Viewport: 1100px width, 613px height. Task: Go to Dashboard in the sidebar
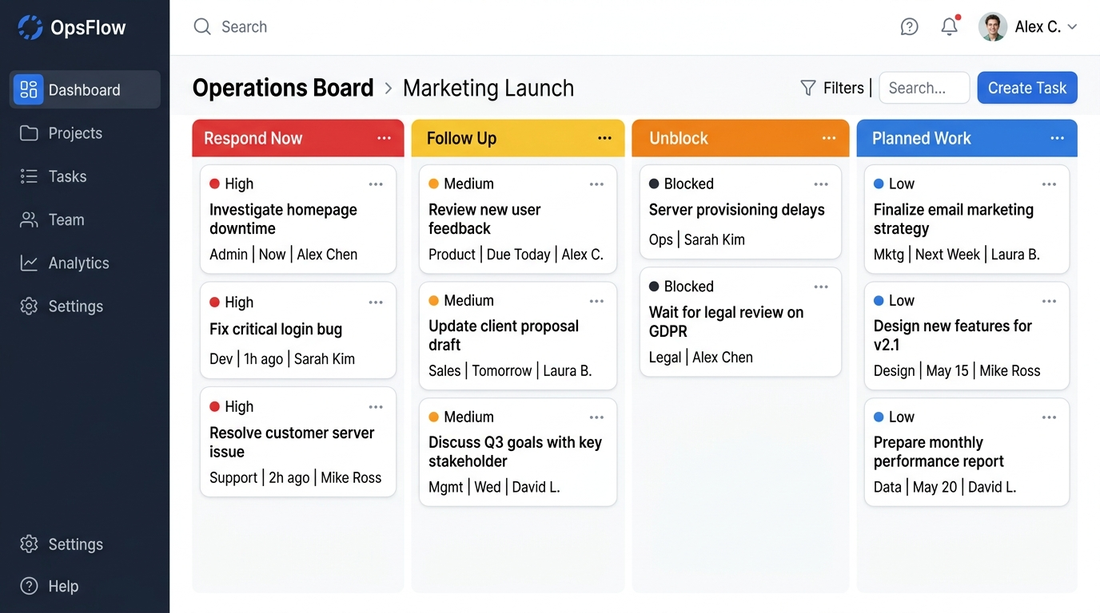[x=84, y=90]
